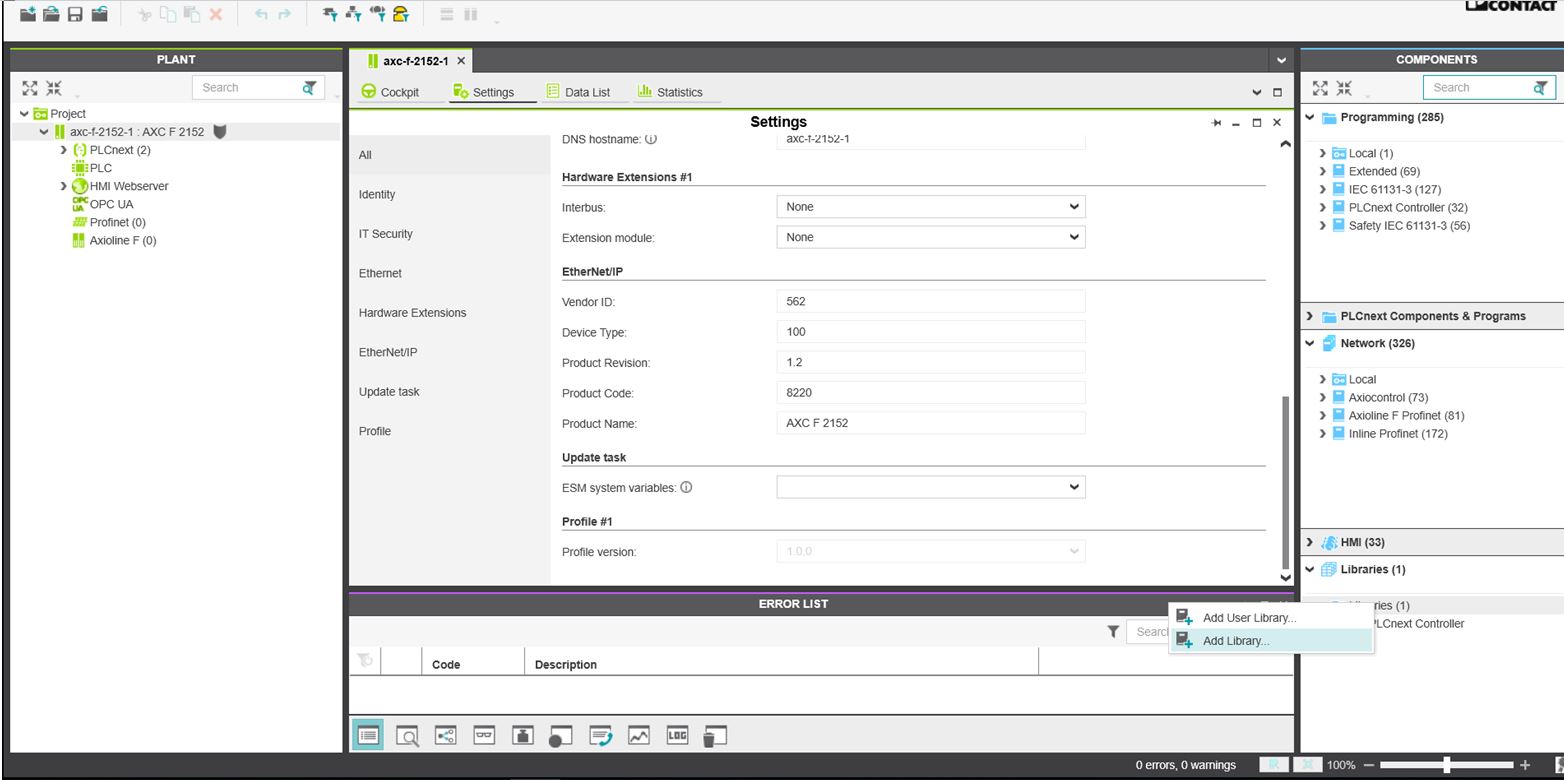Expand the PLCnext (2) node

click(x=64, y=150)
